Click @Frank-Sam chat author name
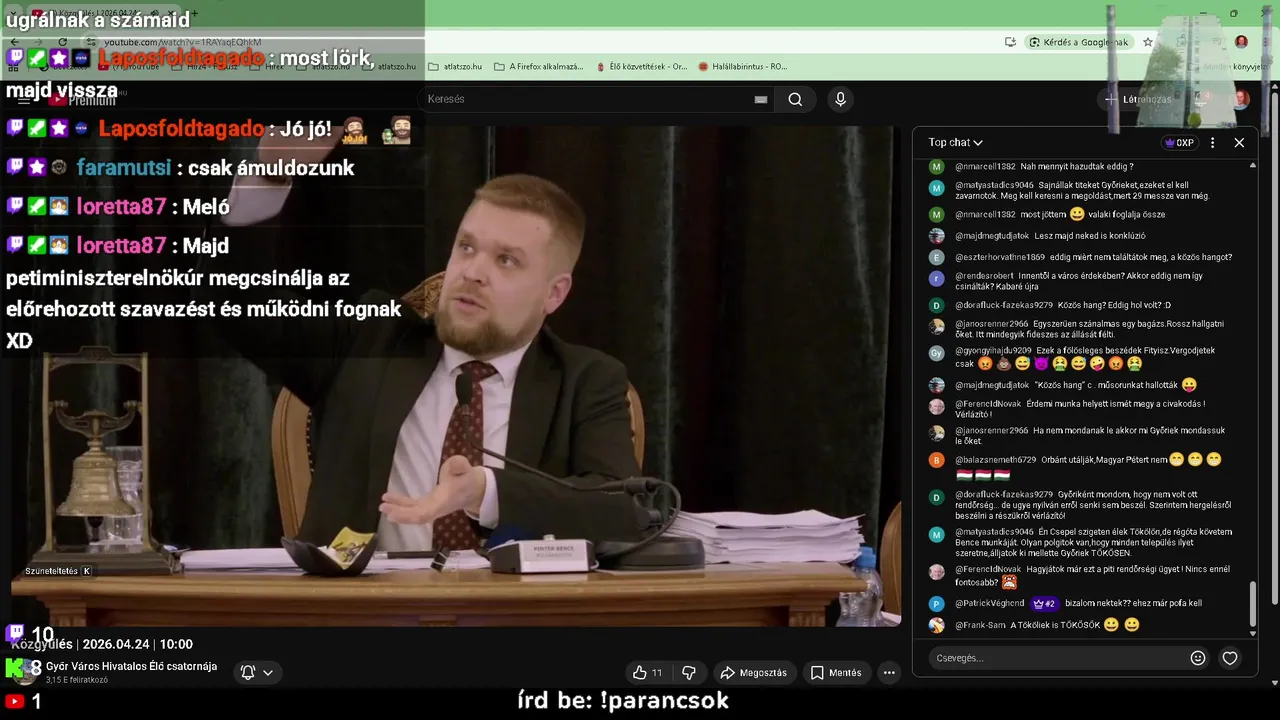Viewport: 1280px width, 720px height. (x=980, y=625)
